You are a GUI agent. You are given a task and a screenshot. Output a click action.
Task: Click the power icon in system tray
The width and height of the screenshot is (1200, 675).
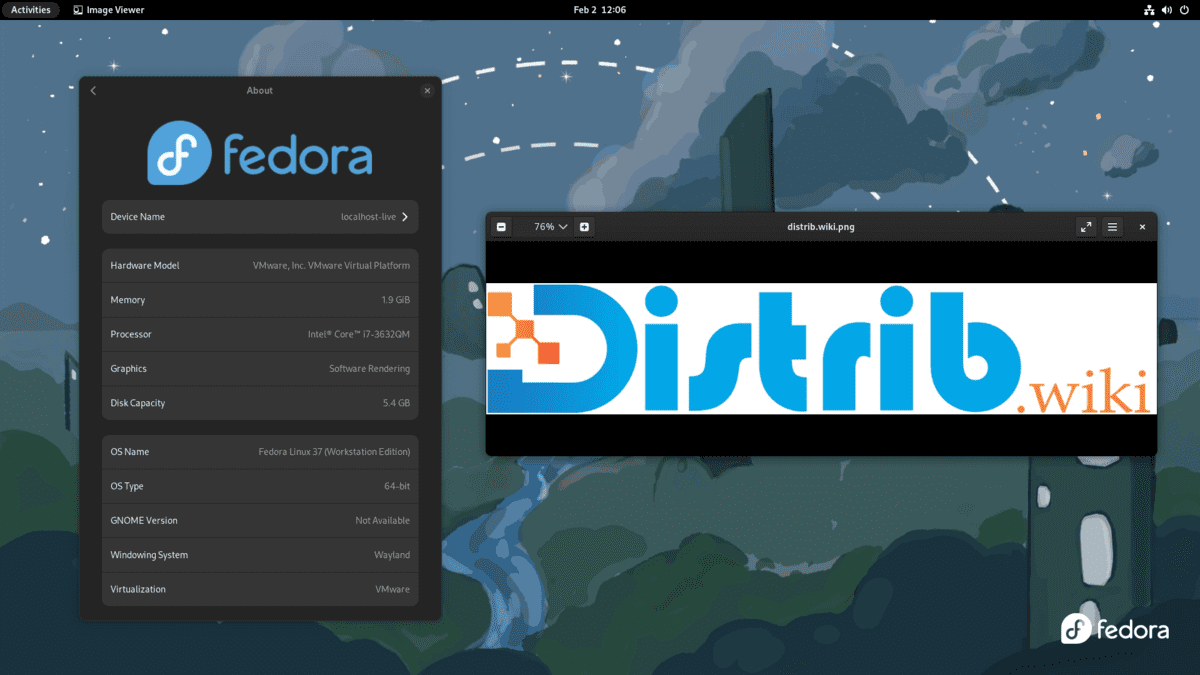coord(1185,10)
